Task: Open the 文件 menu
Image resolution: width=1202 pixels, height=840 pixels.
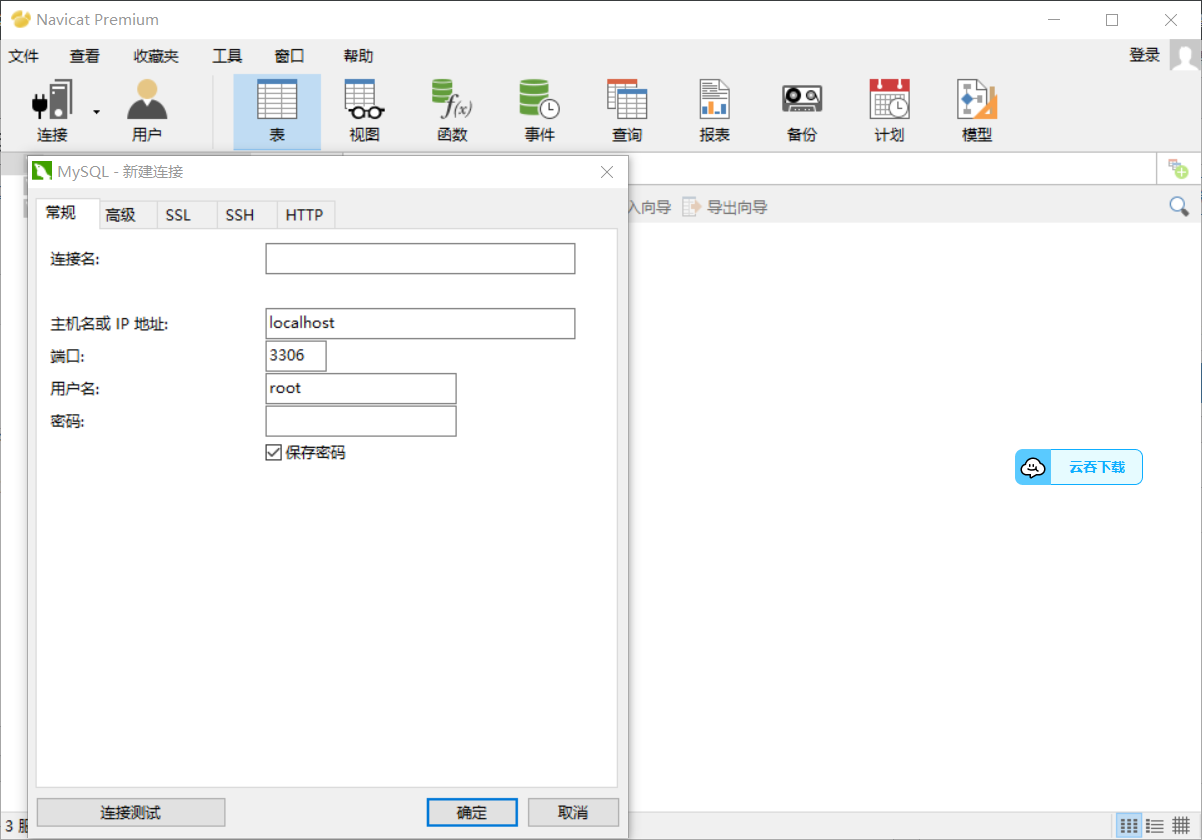Action: pyautogui.click(x=24, y=56)
